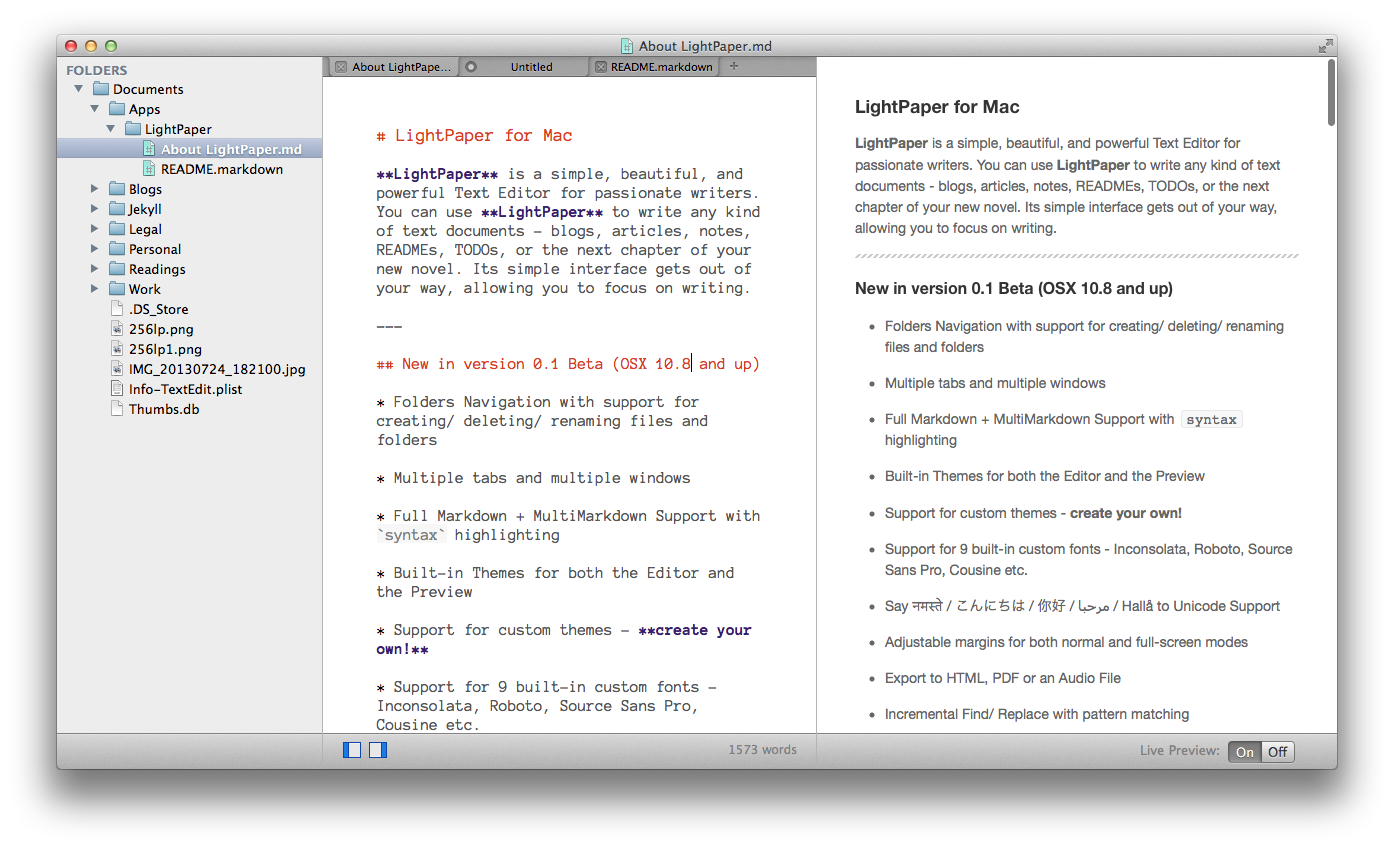Toggle the left sidebar panel icon
Screen dimensions: 1394x848
[352, 749]
